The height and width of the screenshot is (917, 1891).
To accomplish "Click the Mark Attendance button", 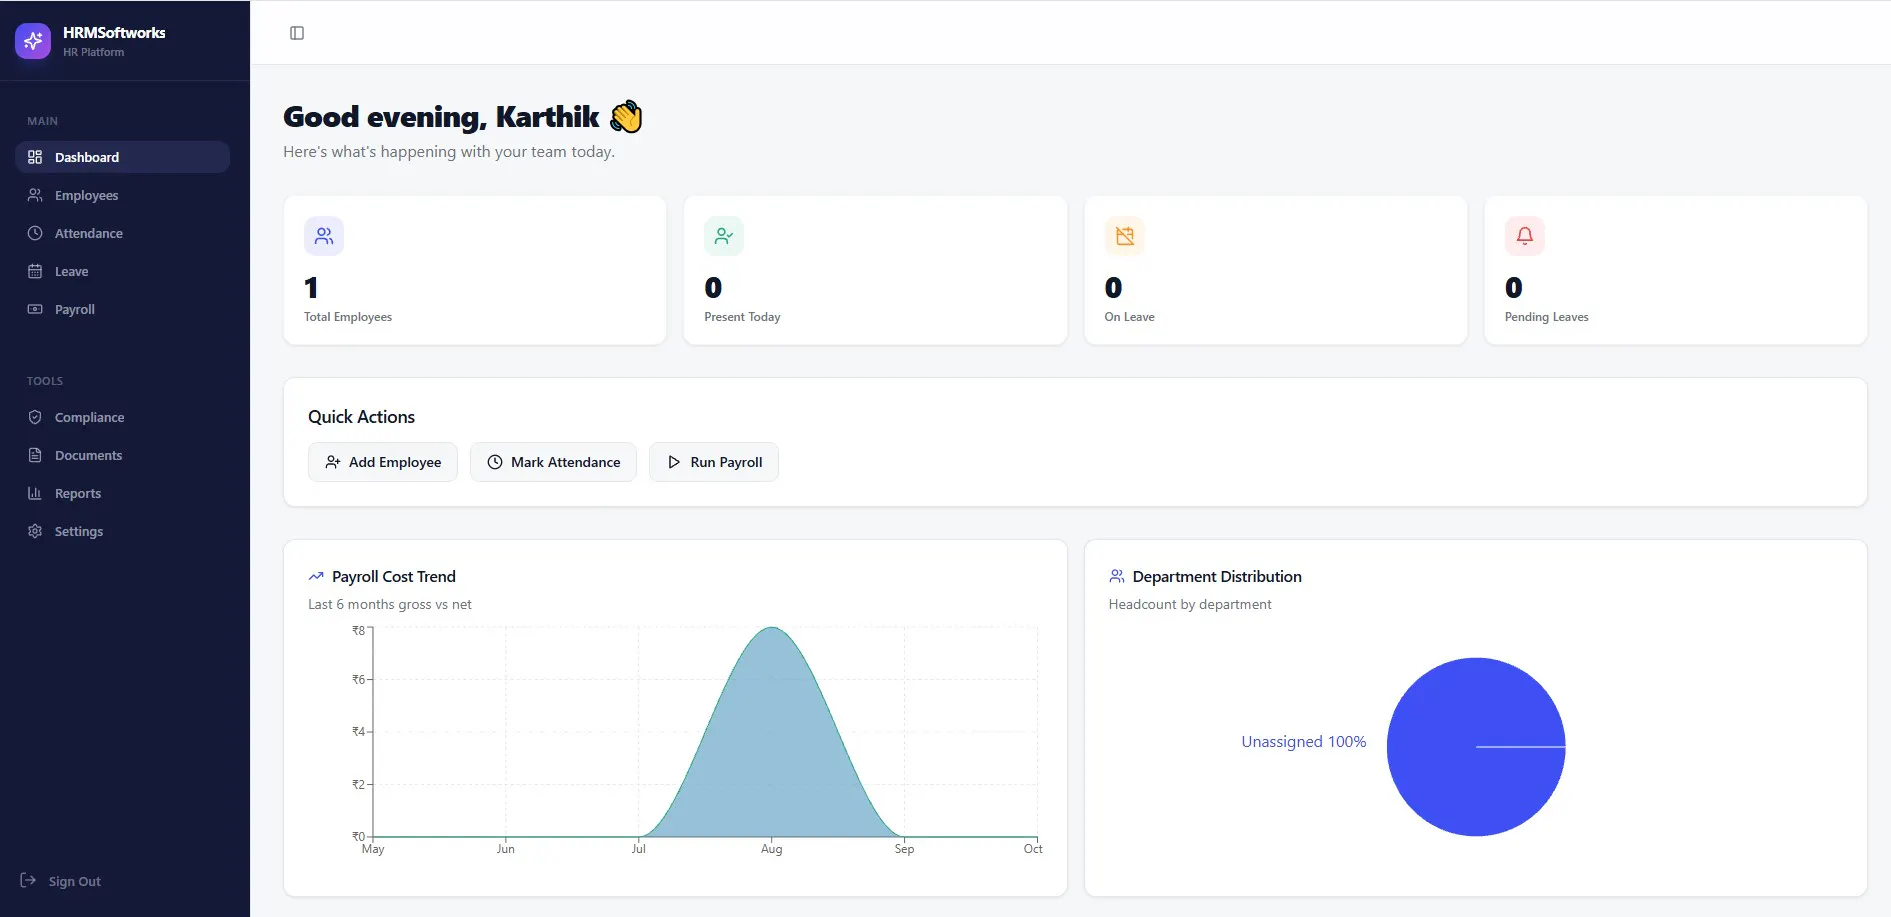I will point(553,462).
